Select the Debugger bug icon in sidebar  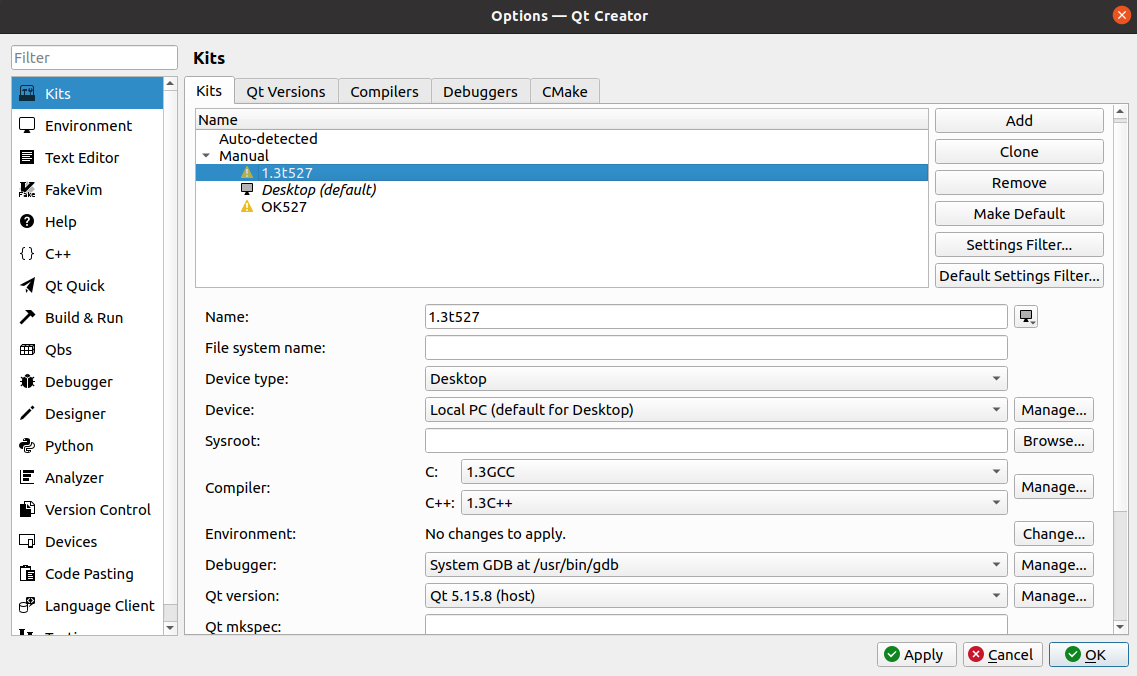pyautogui.click(x=27, y=382)
